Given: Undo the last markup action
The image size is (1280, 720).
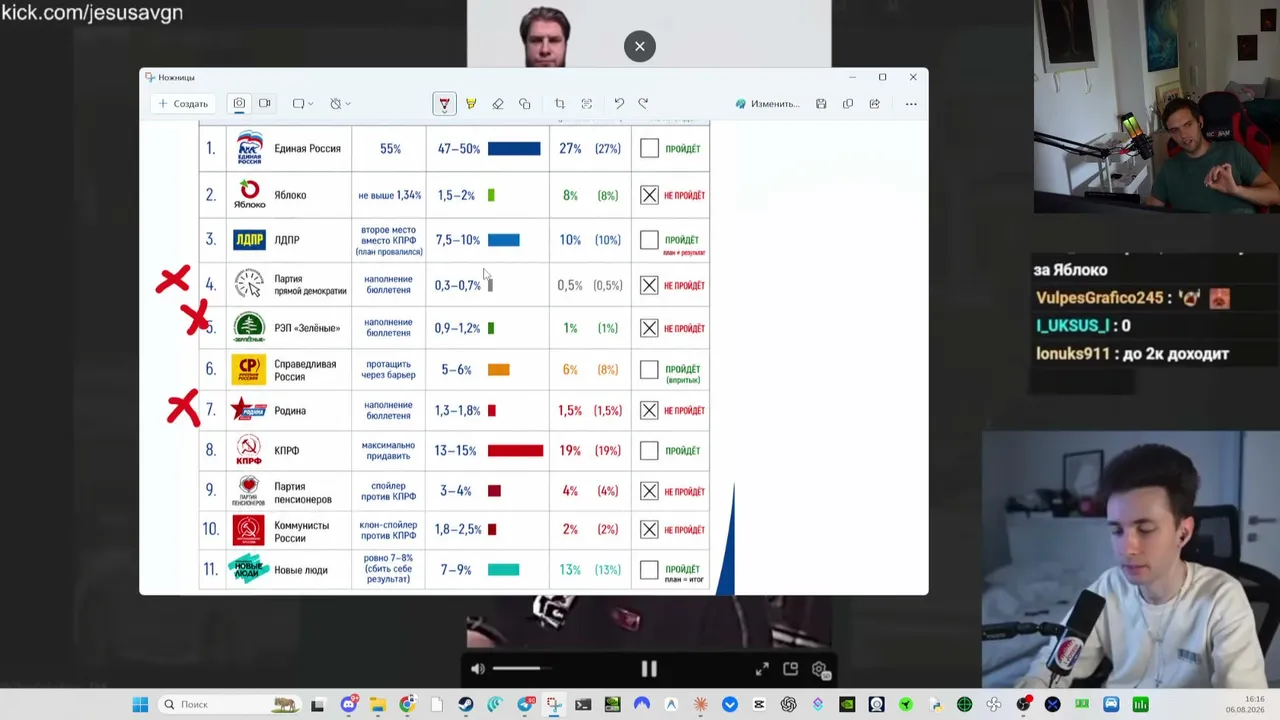Looking at the screenshot, I should 619,104.
